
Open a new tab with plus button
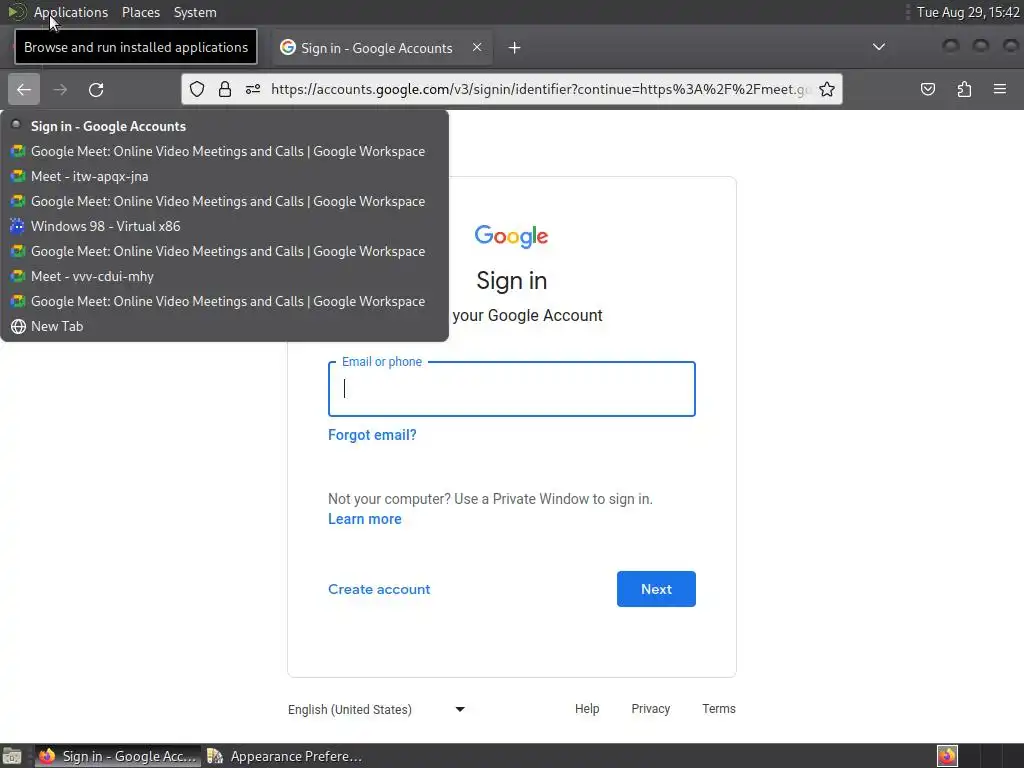tap(515, 48)
